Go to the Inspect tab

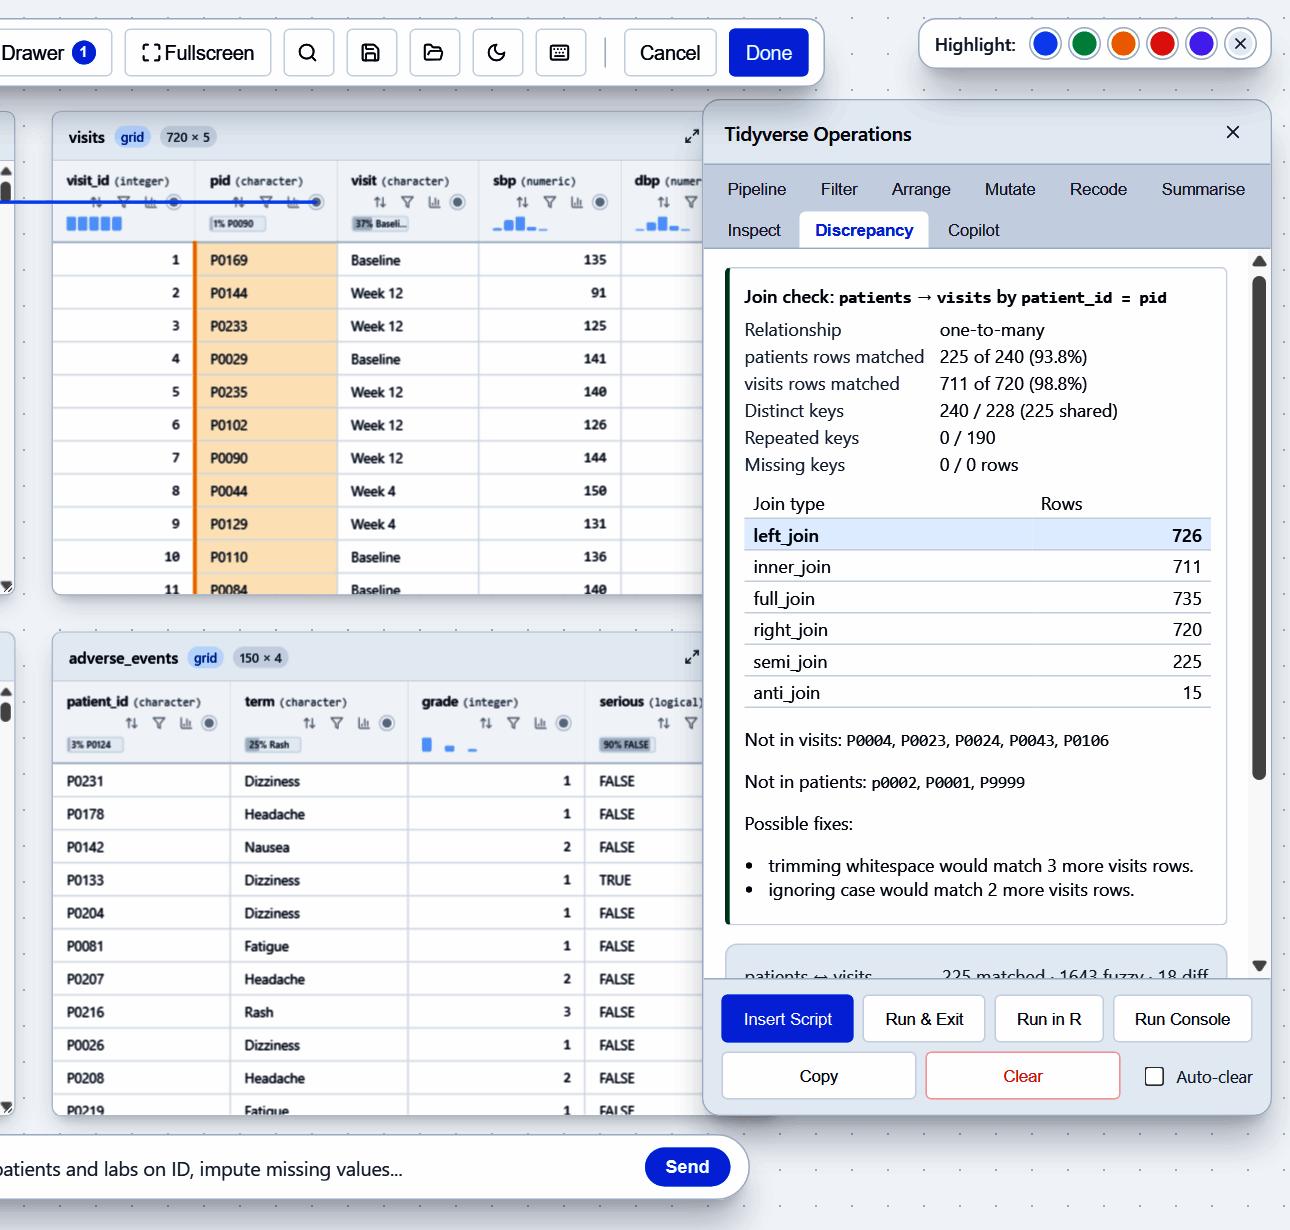pyautogui.click(x=754, y=230)
